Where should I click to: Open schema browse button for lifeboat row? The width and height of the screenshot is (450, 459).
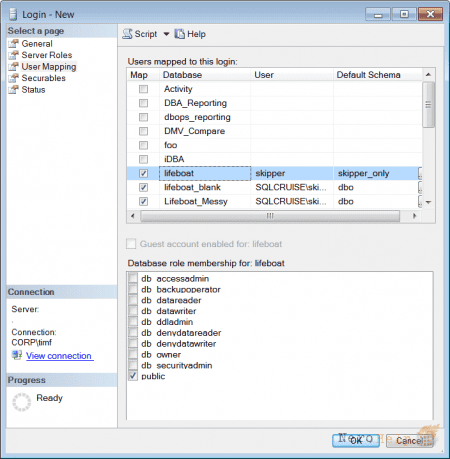[420, 173]
